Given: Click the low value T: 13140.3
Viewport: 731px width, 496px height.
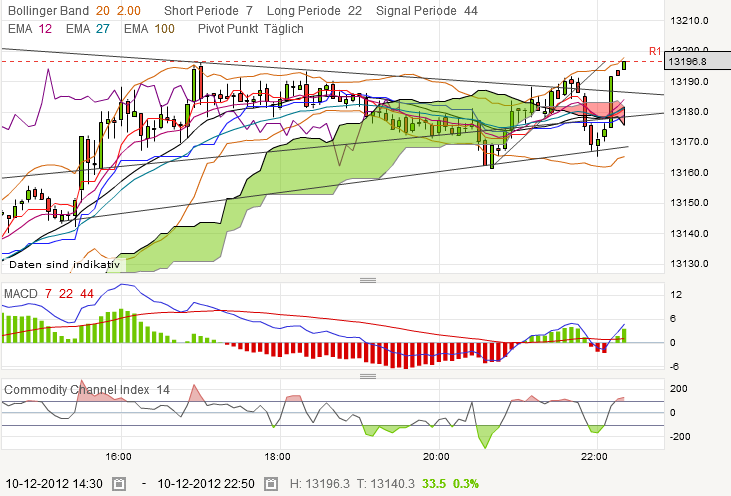Looking at the screenshot, I should coord(386,484).
